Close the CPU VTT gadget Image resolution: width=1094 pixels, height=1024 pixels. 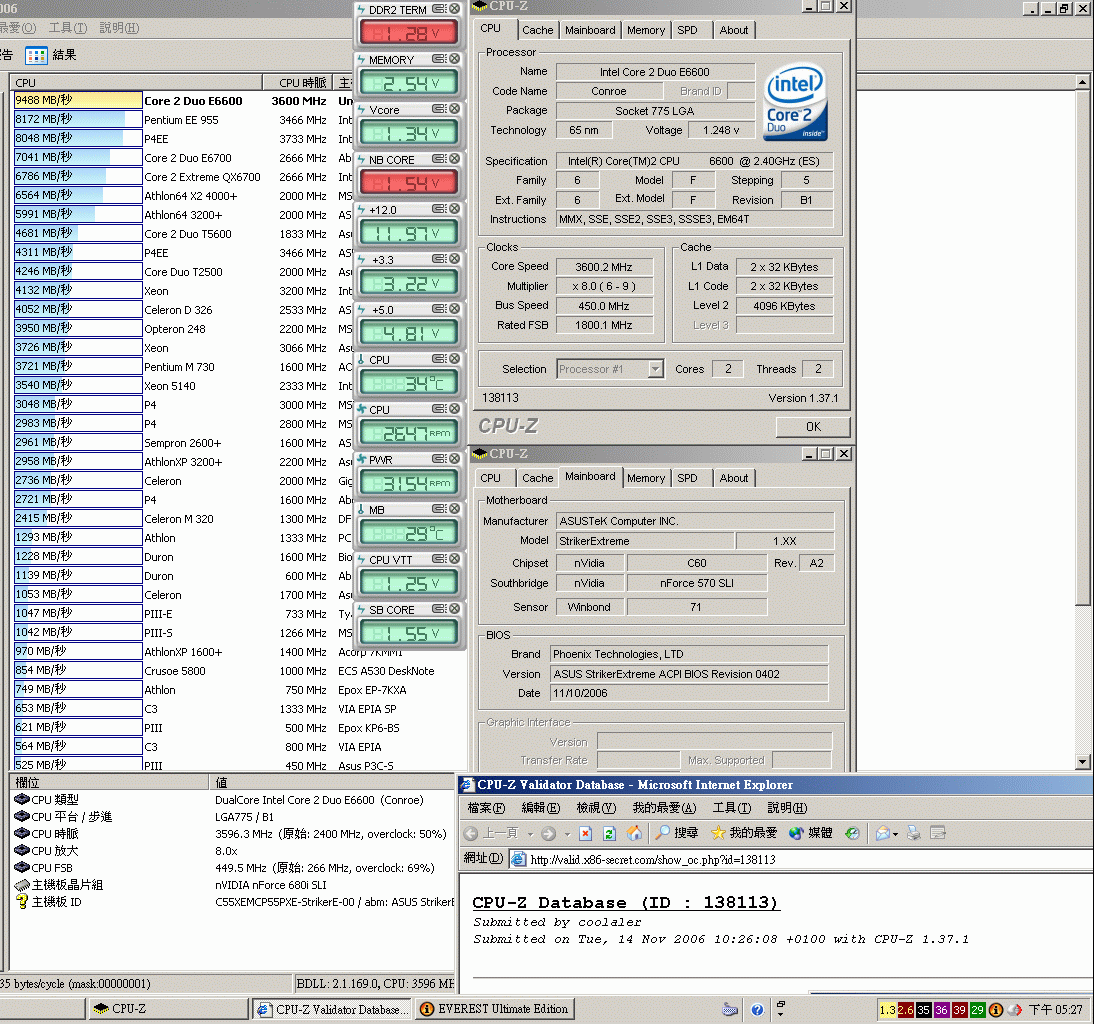pyautogui.click(x=455, y=559)
